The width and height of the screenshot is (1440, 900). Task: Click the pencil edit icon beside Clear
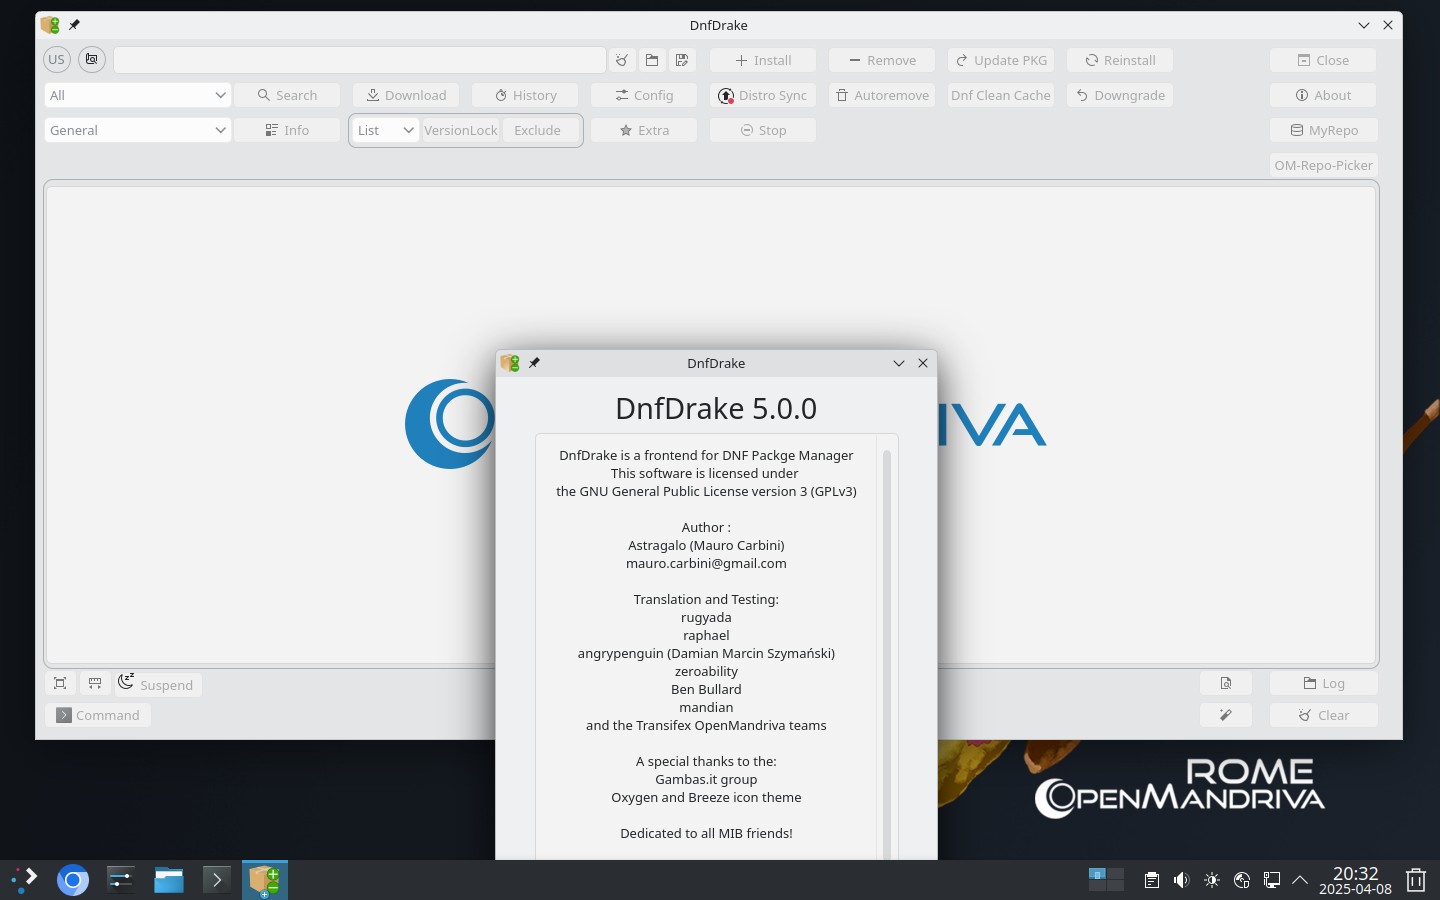tap(1226, 715)
